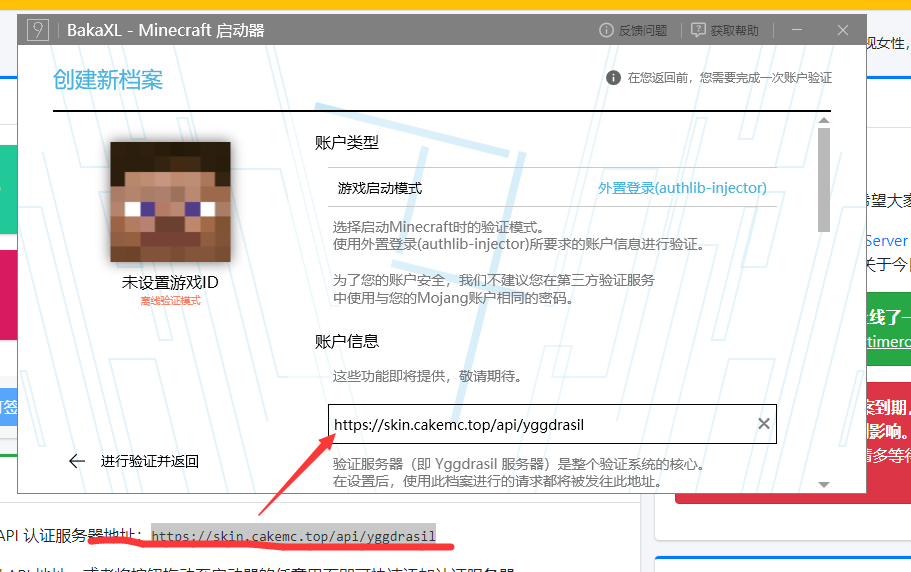
Task: Open 获取帮助 for help
Action: tap(725, 30)
